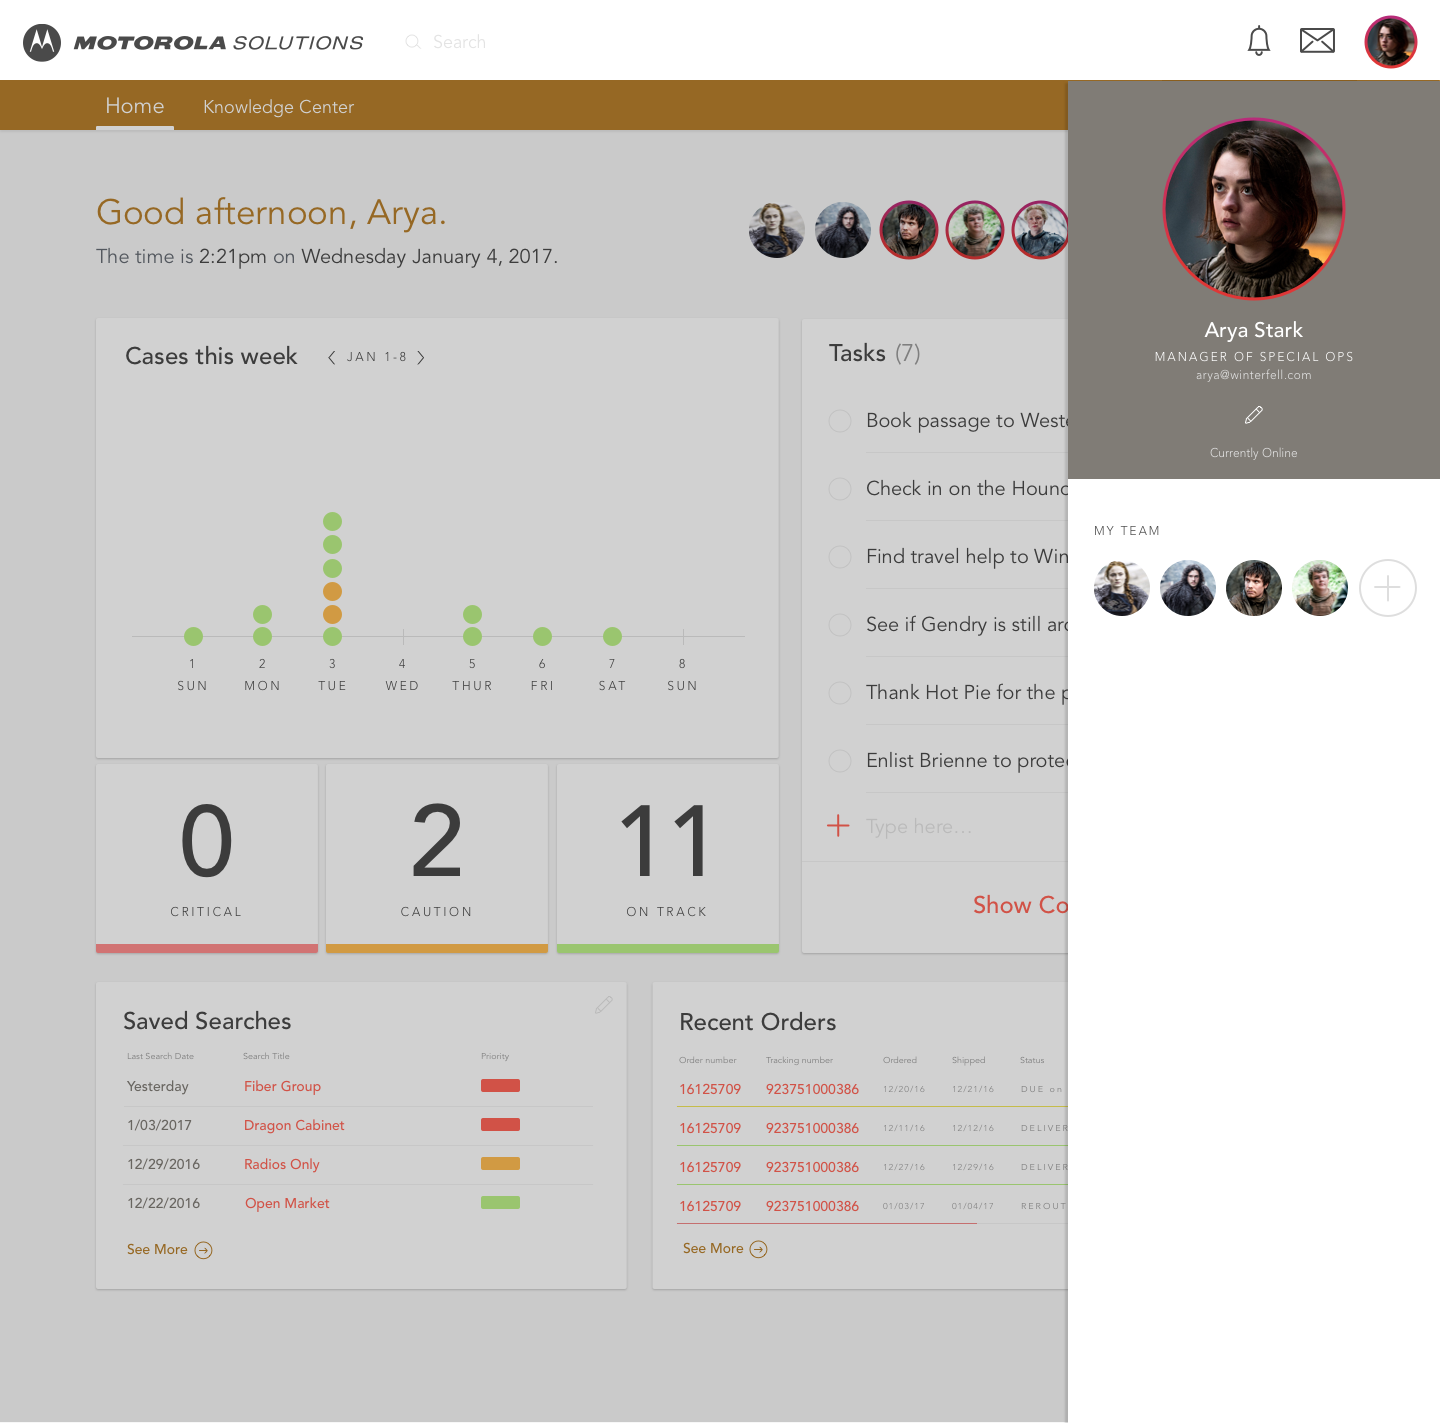This screenshot has width=1440, height=1423.
Task: Check off the 'Book passage to West' task
Action: point(840,421)
